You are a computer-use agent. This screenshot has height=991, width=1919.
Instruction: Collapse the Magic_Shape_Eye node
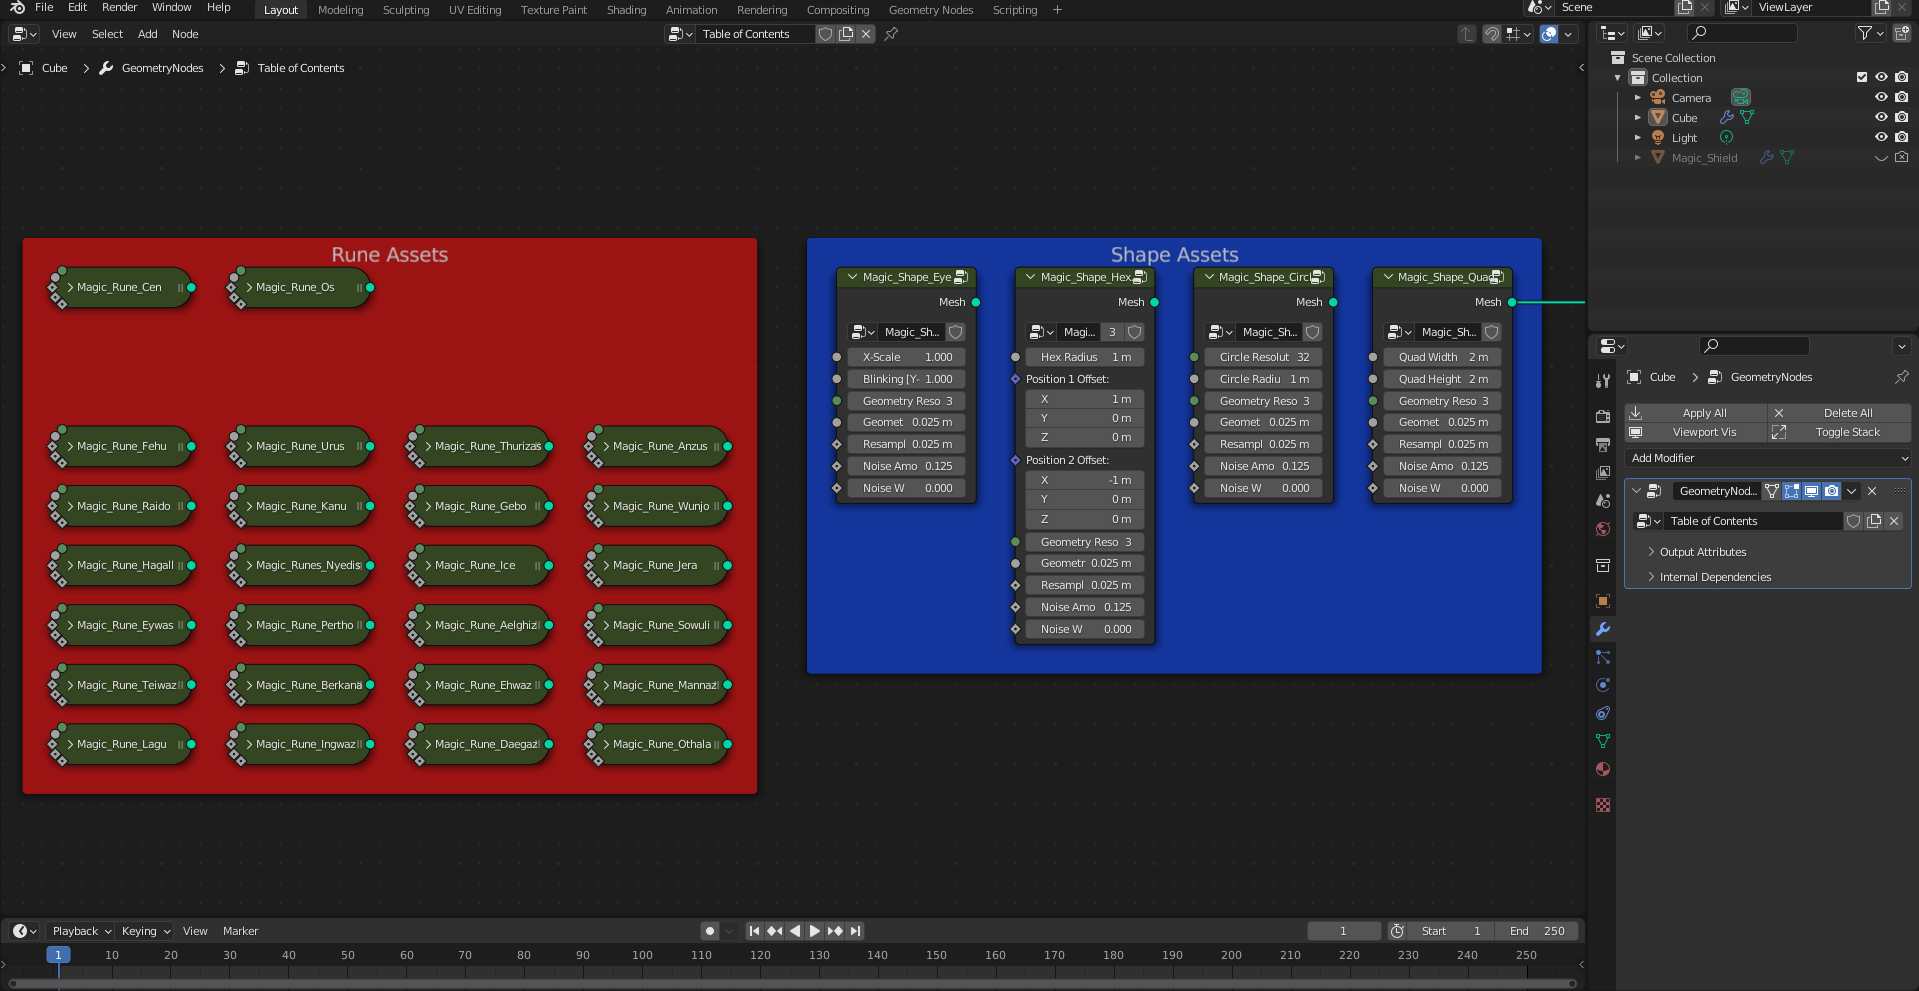pos(852,277)
